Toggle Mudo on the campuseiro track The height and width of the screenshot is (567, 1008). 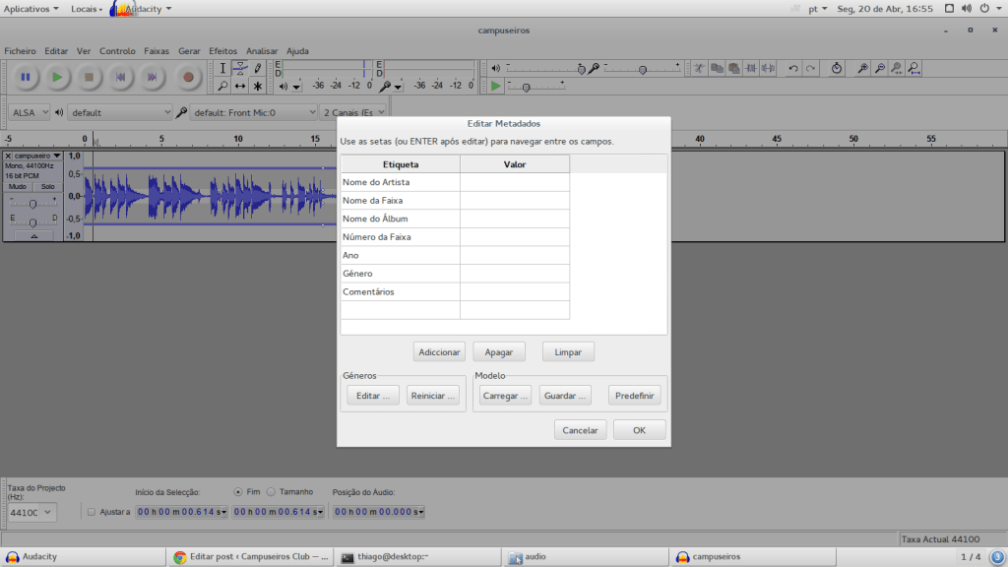pos(18,187)
